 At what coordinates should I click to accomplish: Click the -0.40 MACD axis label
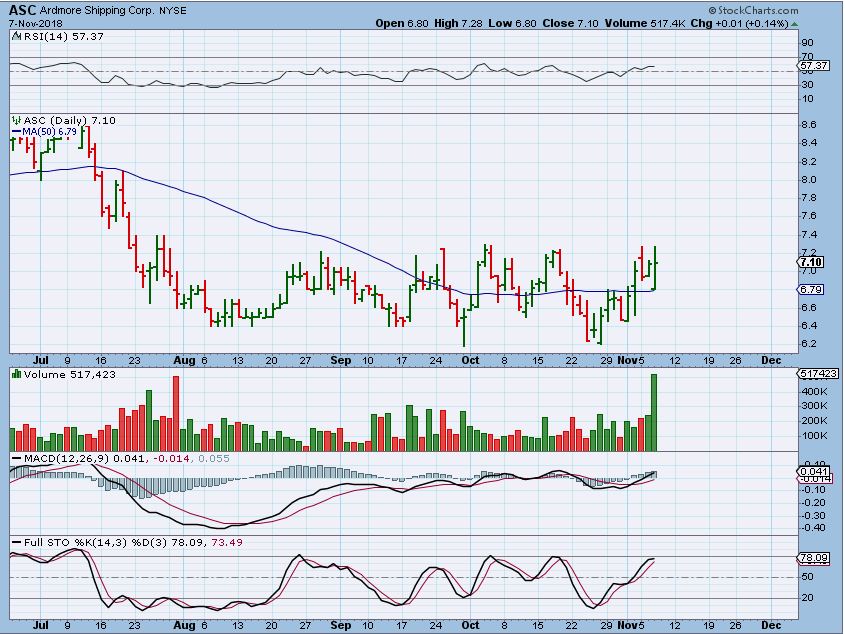point(814,527)
